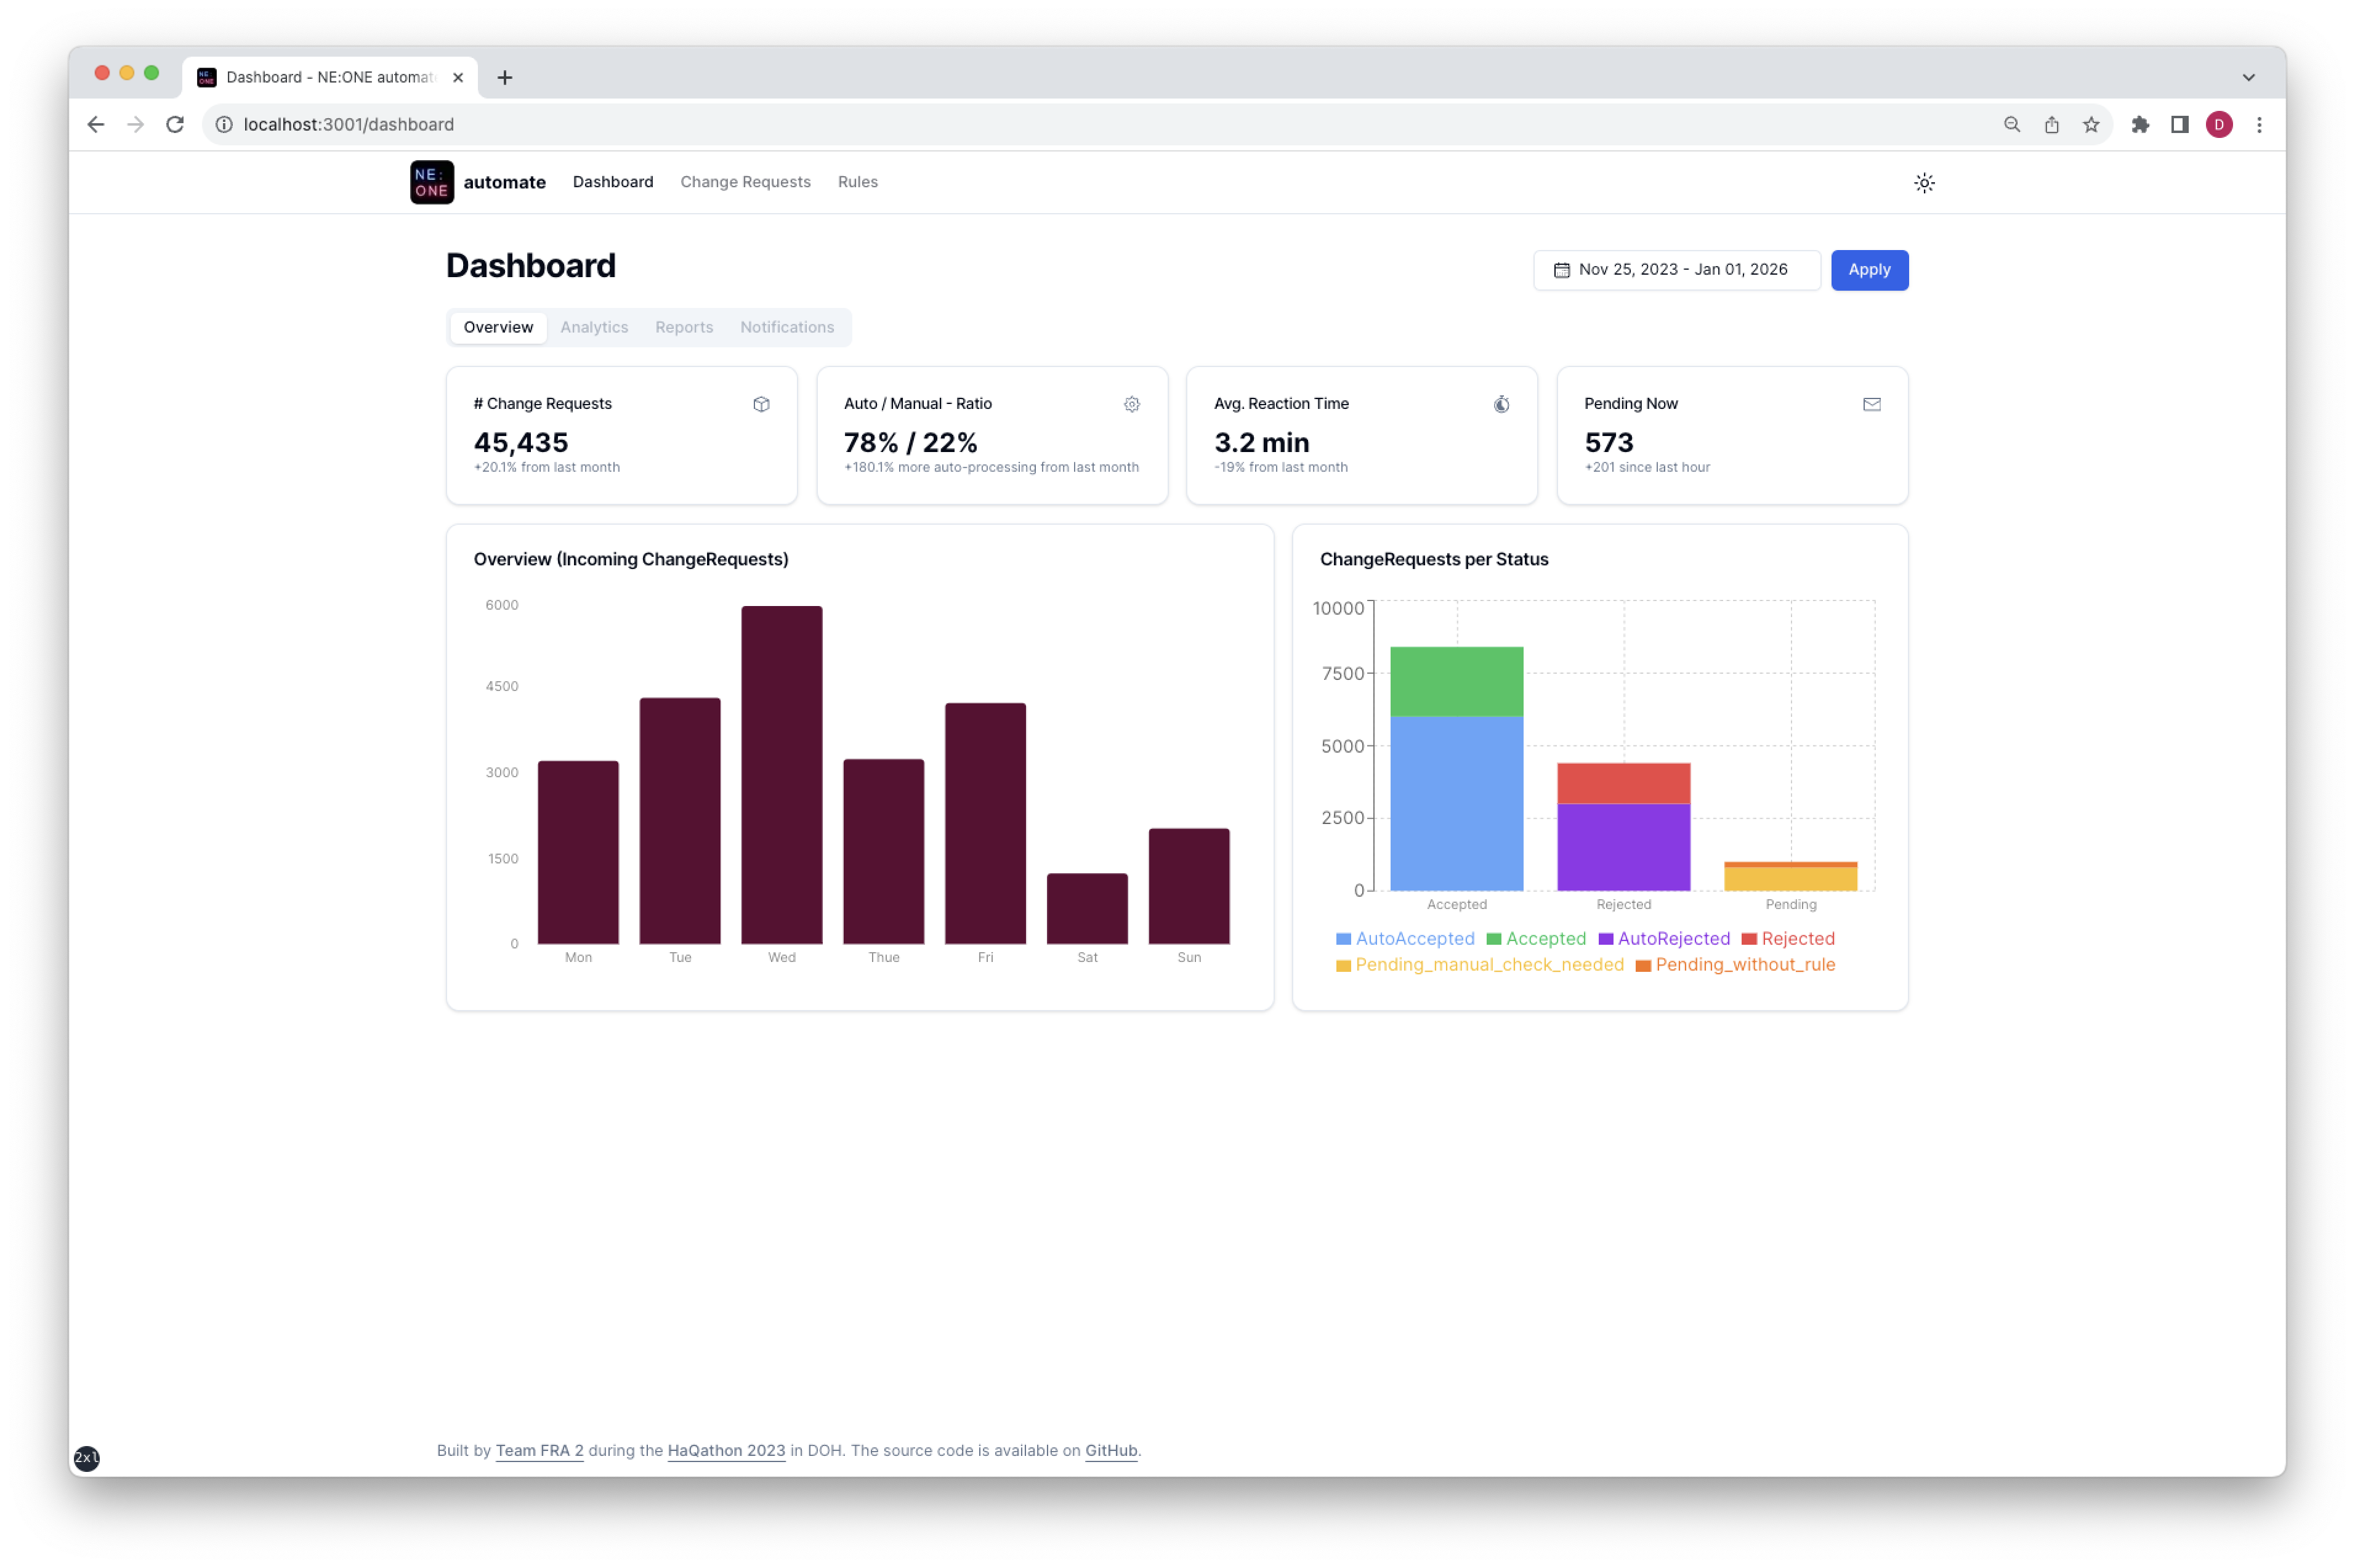Viewport: 2355px width, 1568px height.
Task: Open the Chrome three-dot menu
Action: (2258, 124)
